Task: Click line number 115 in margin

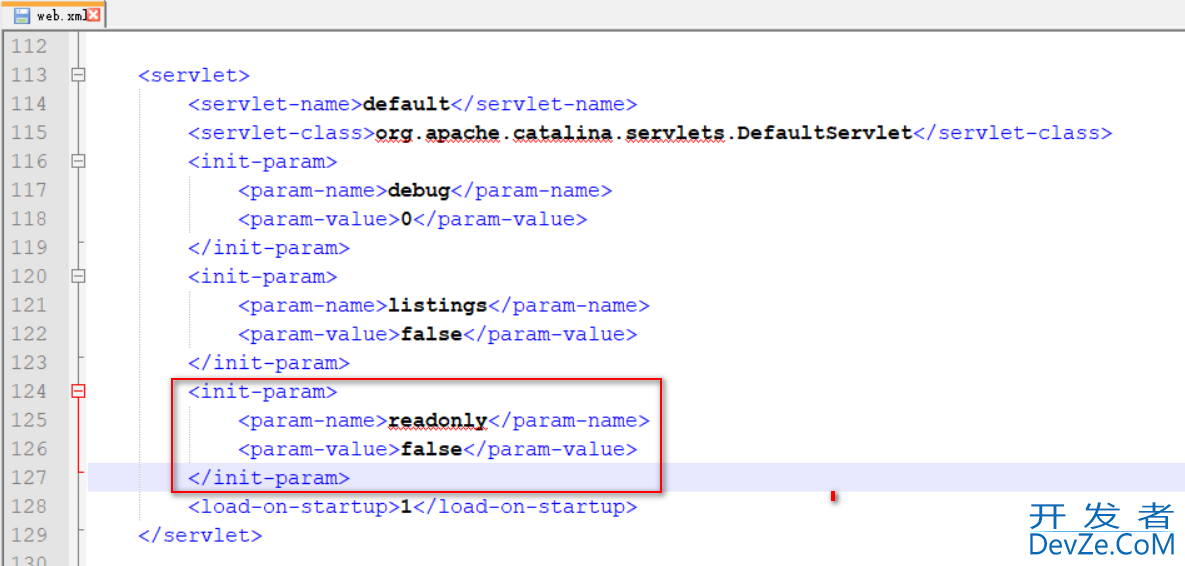Action: pos(29,132)
